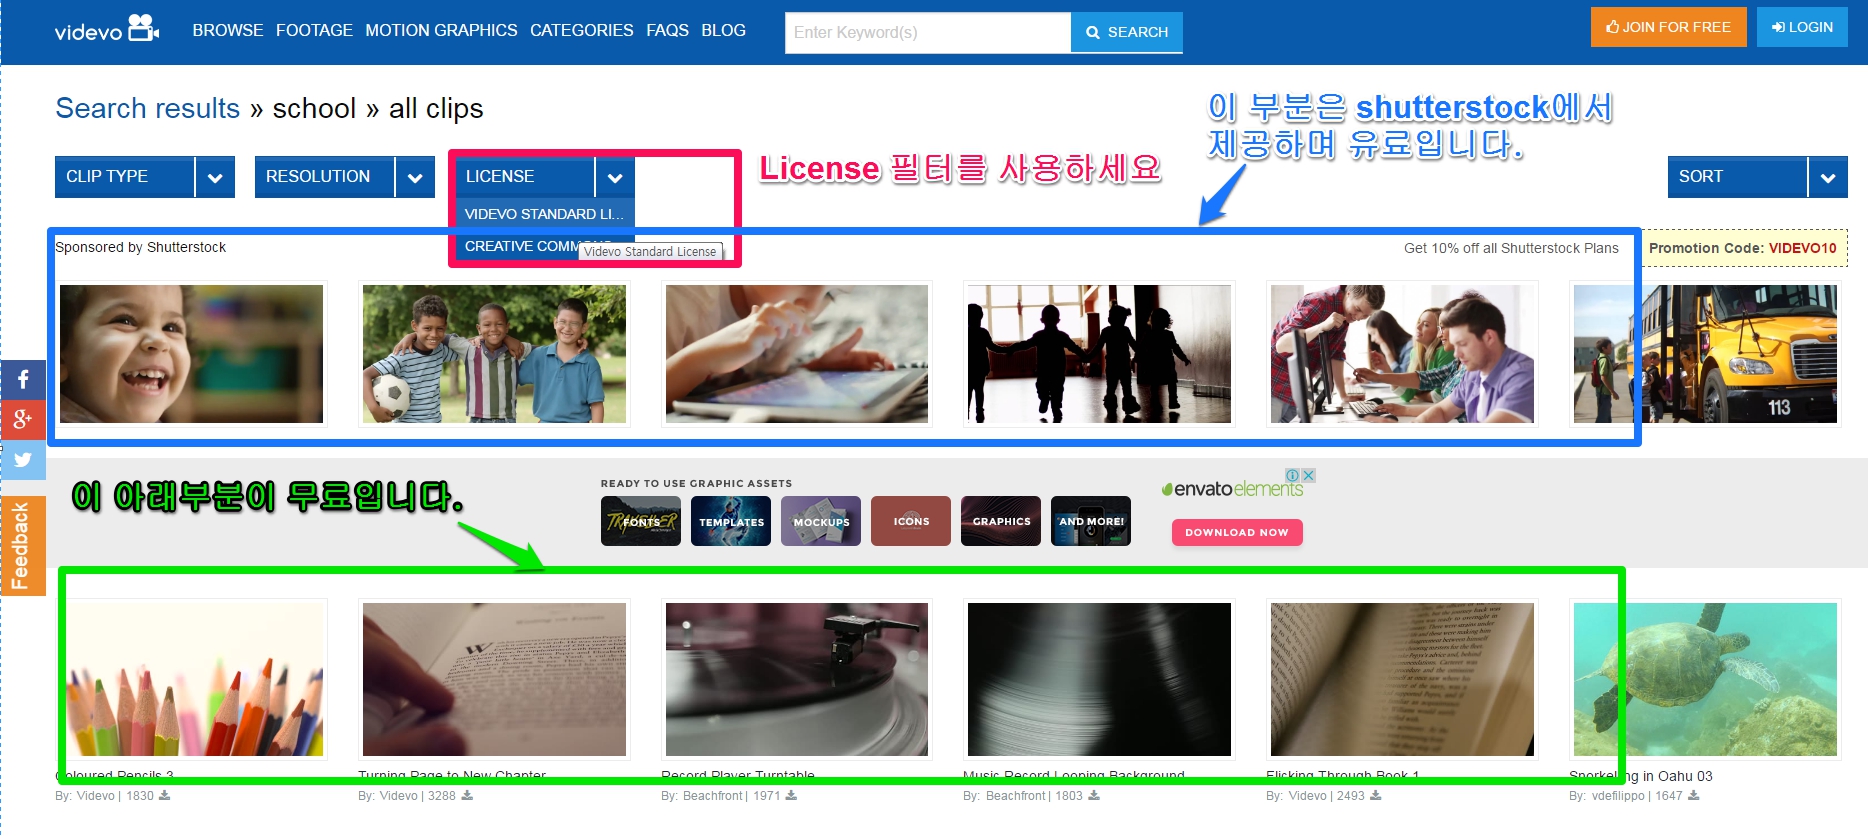Click the blue SEARCH button
The height and width of the screenshot is (836, 1868).
click(x=1126, y=32)
